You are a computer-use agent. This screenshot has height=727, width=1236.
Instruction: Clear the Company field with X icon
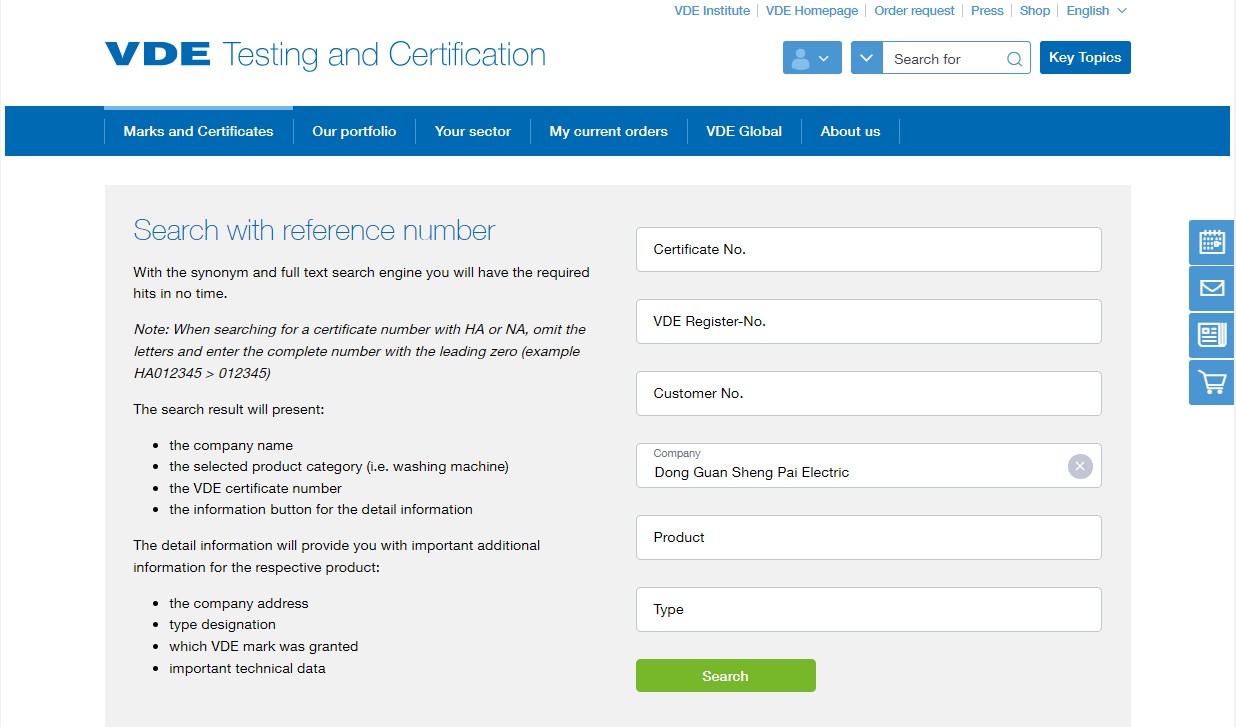(1080, 466)
